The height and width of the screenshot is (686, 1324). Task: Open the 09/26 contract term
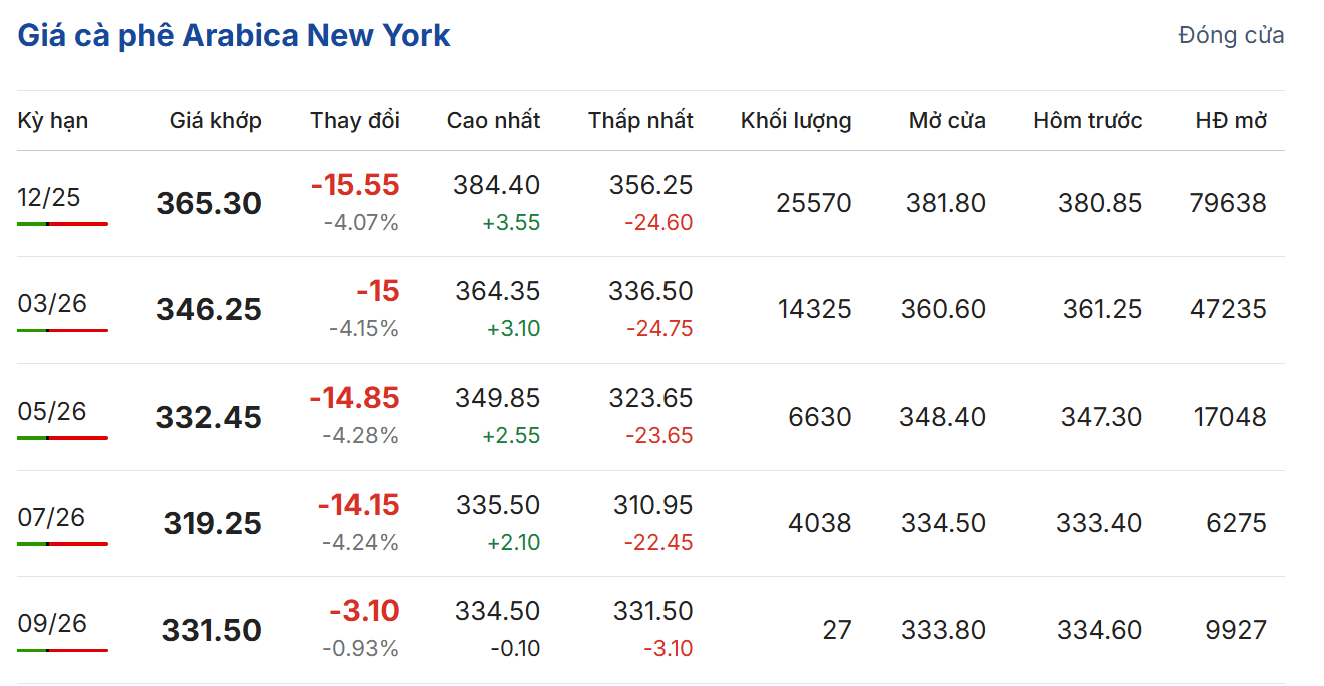(52, 624)
